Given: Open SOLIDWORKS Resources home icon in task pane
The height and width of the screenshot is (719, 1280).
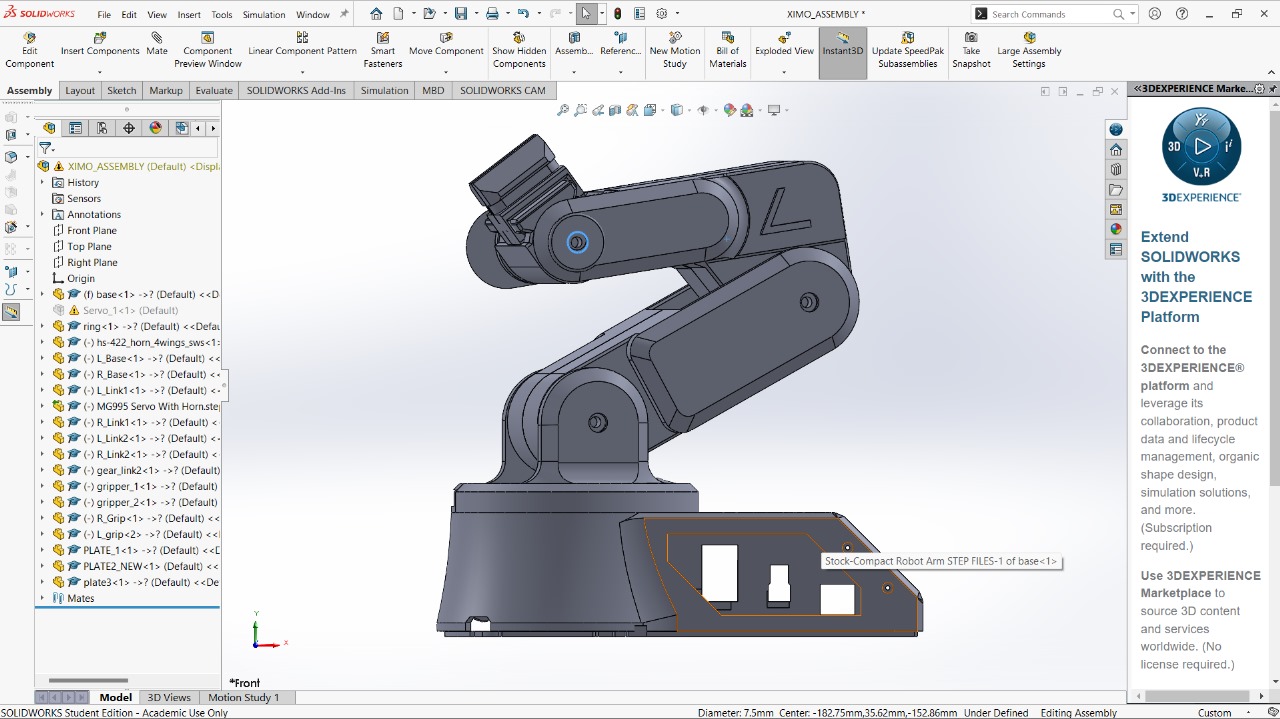Looking at the screenshot, I should [1116, 149].
